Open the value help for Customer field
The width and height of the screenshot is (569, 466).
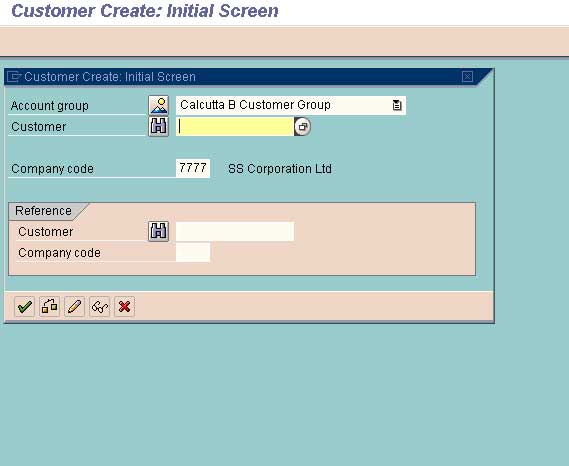(x=302, y=127)
